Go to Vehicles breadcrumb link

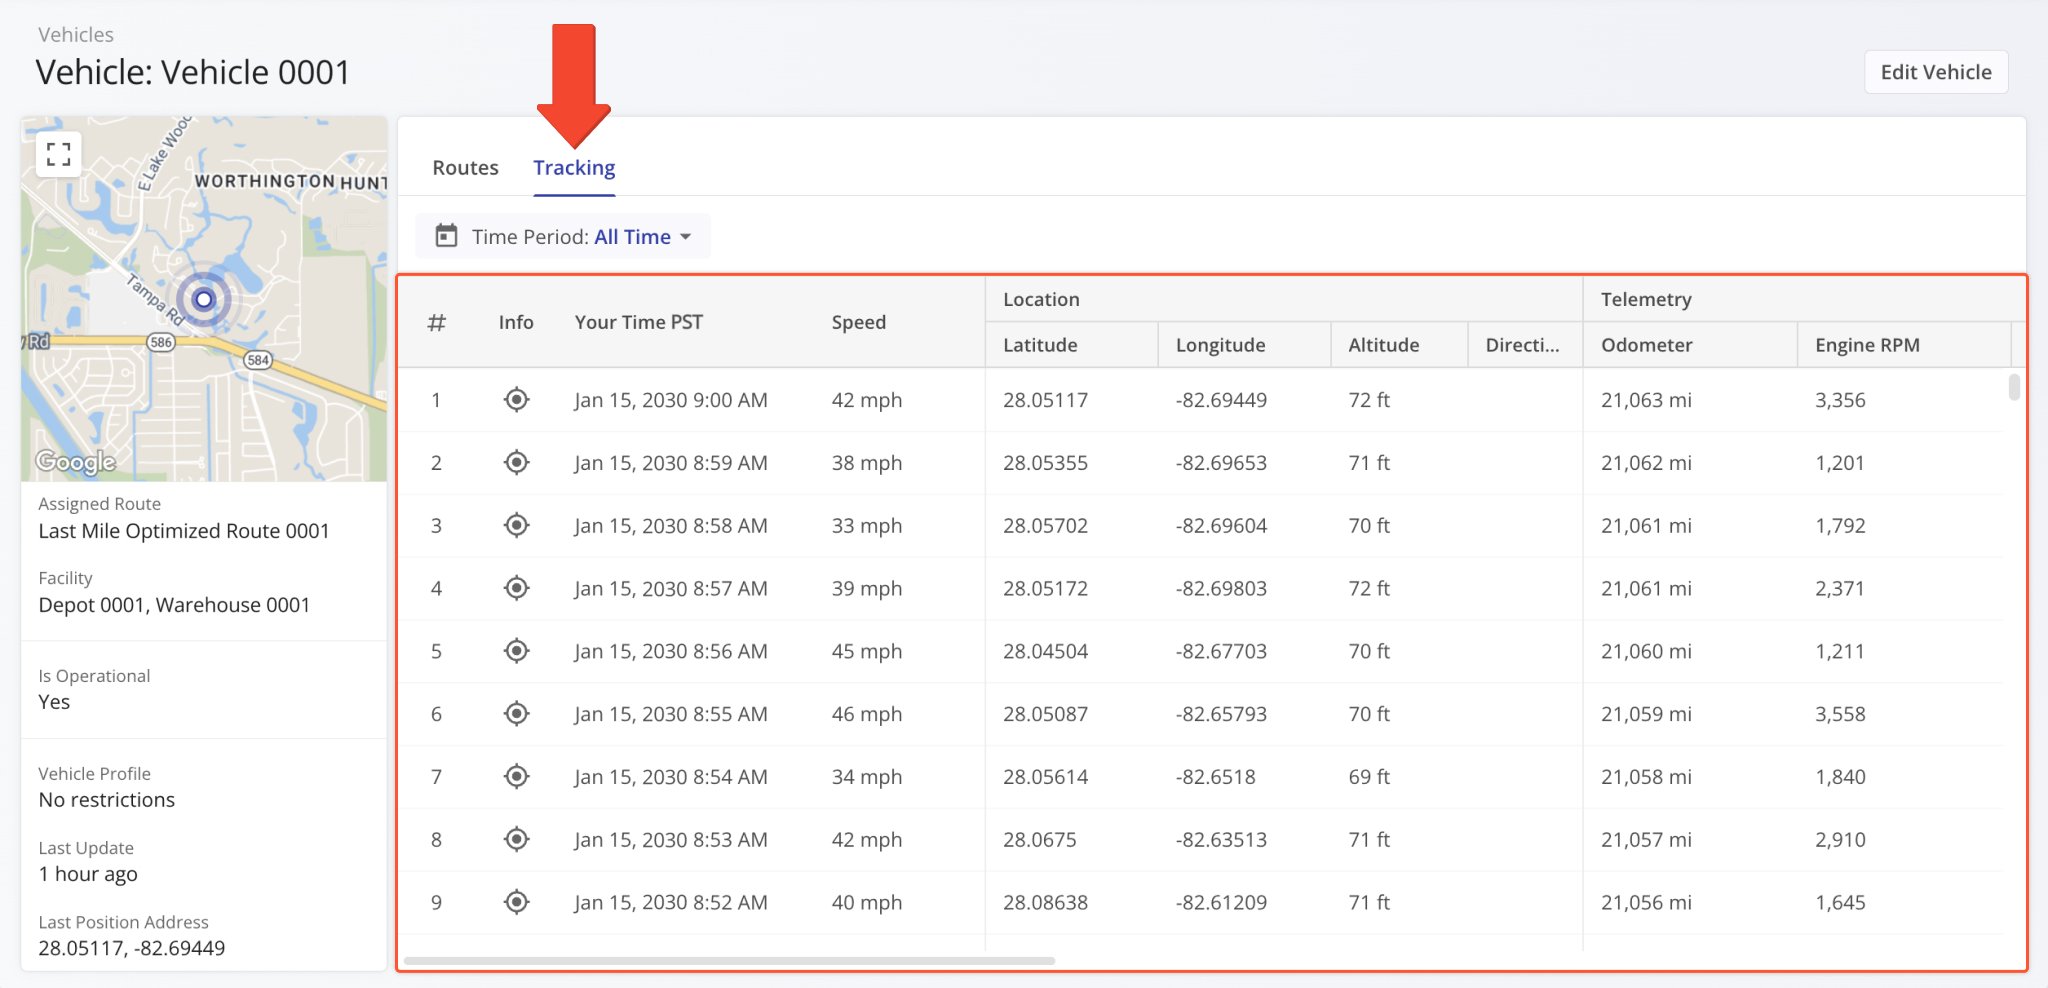point(76,35)
